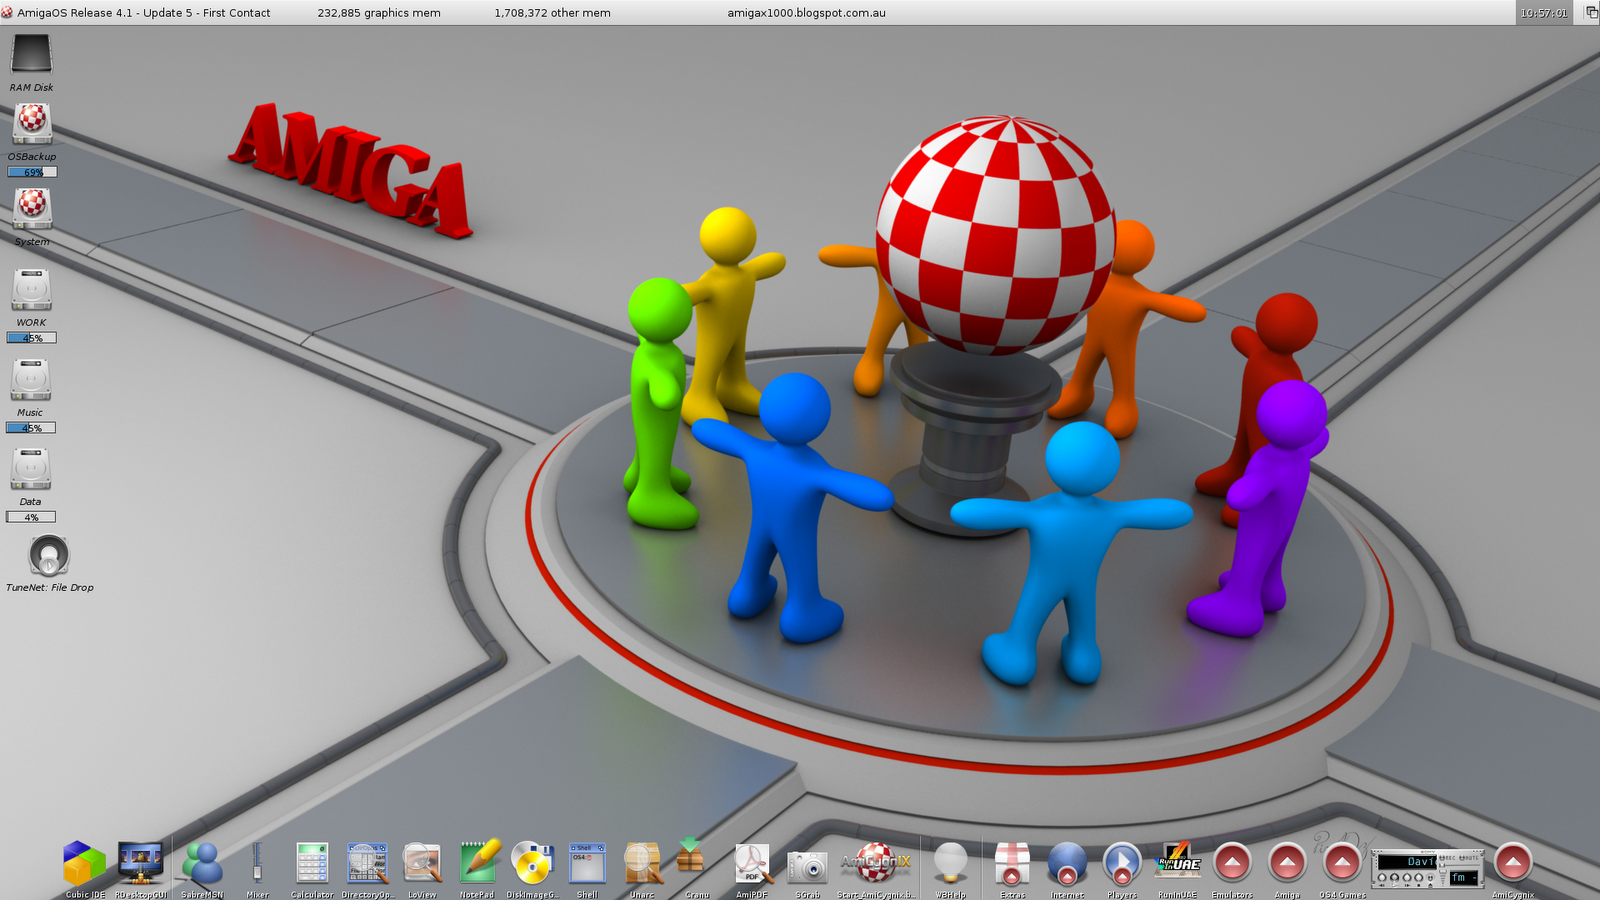Screen dimensions: 1600x900
Task: Launch Cubic IDE from the dock
Action: 84,863
